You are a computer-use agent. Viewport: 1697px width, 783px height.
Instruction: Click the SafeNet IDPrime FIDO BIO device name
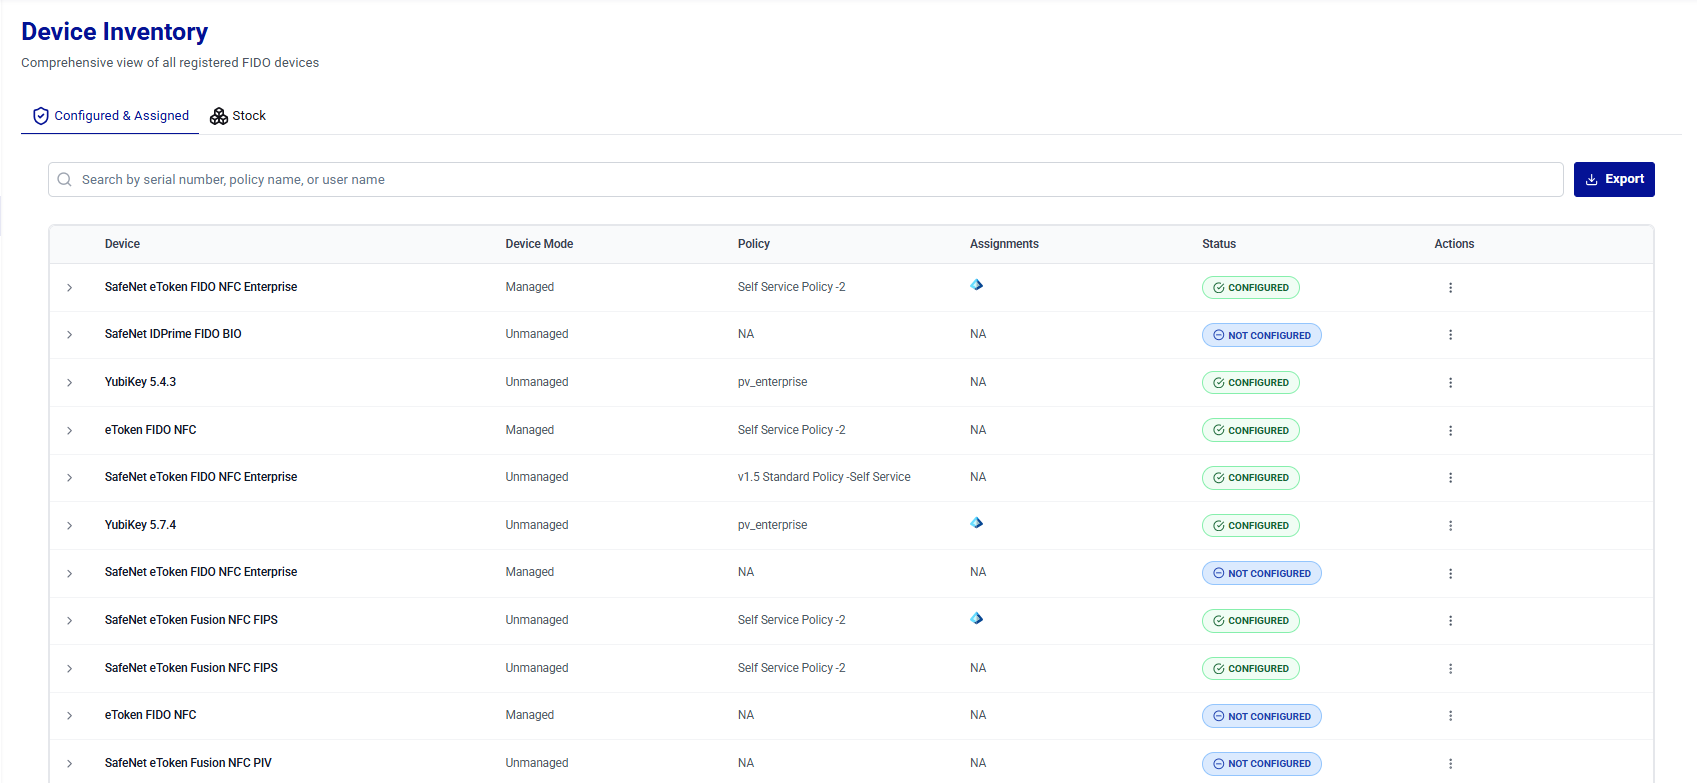pos(173,334)
